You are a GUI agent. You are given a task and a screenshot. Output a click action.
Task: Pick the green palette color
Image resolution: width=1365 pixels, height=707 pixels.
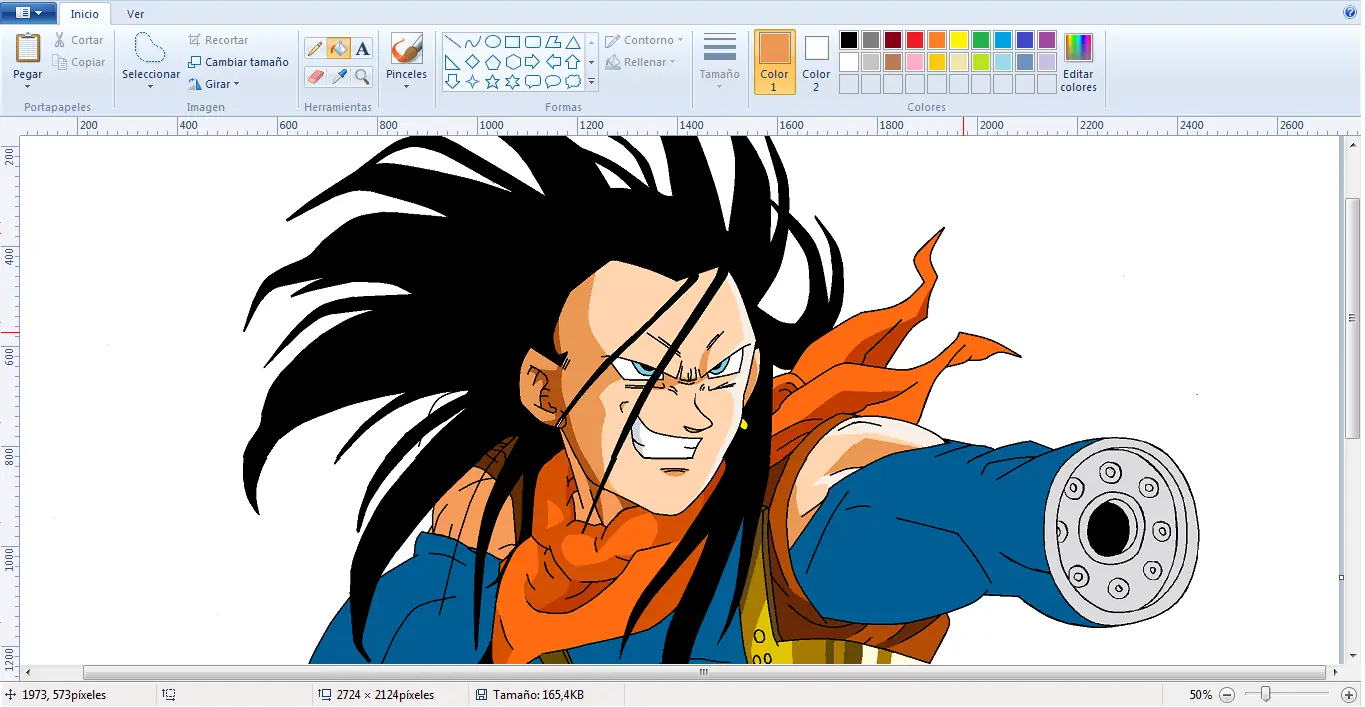980,40
